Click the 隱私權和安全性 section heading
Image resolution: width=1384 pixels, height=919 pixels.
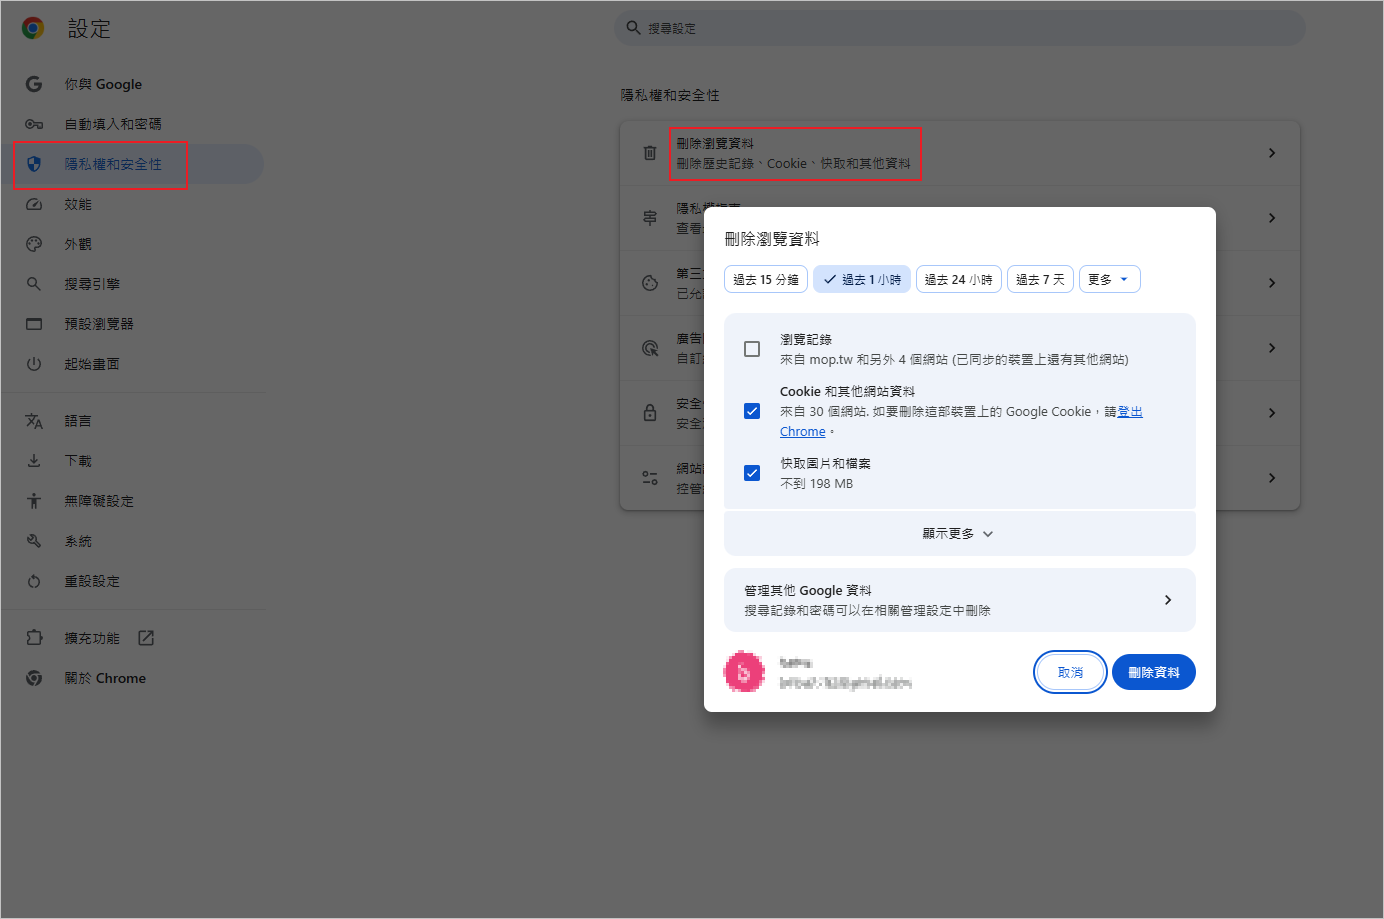tap(670, 95)
